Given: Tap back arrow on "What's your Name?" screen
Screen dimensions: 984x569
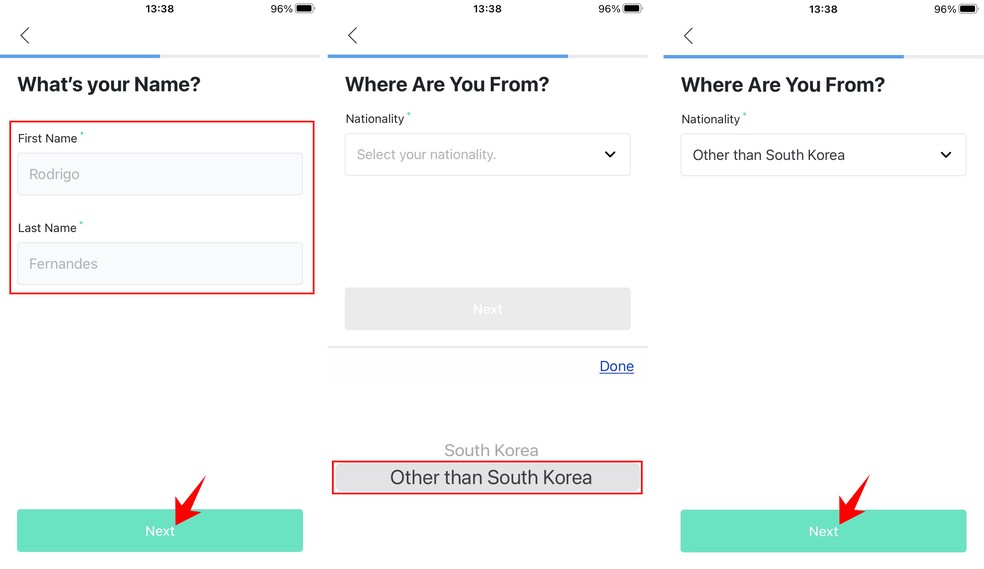Looking at the screenshot, I should (25, 36).
